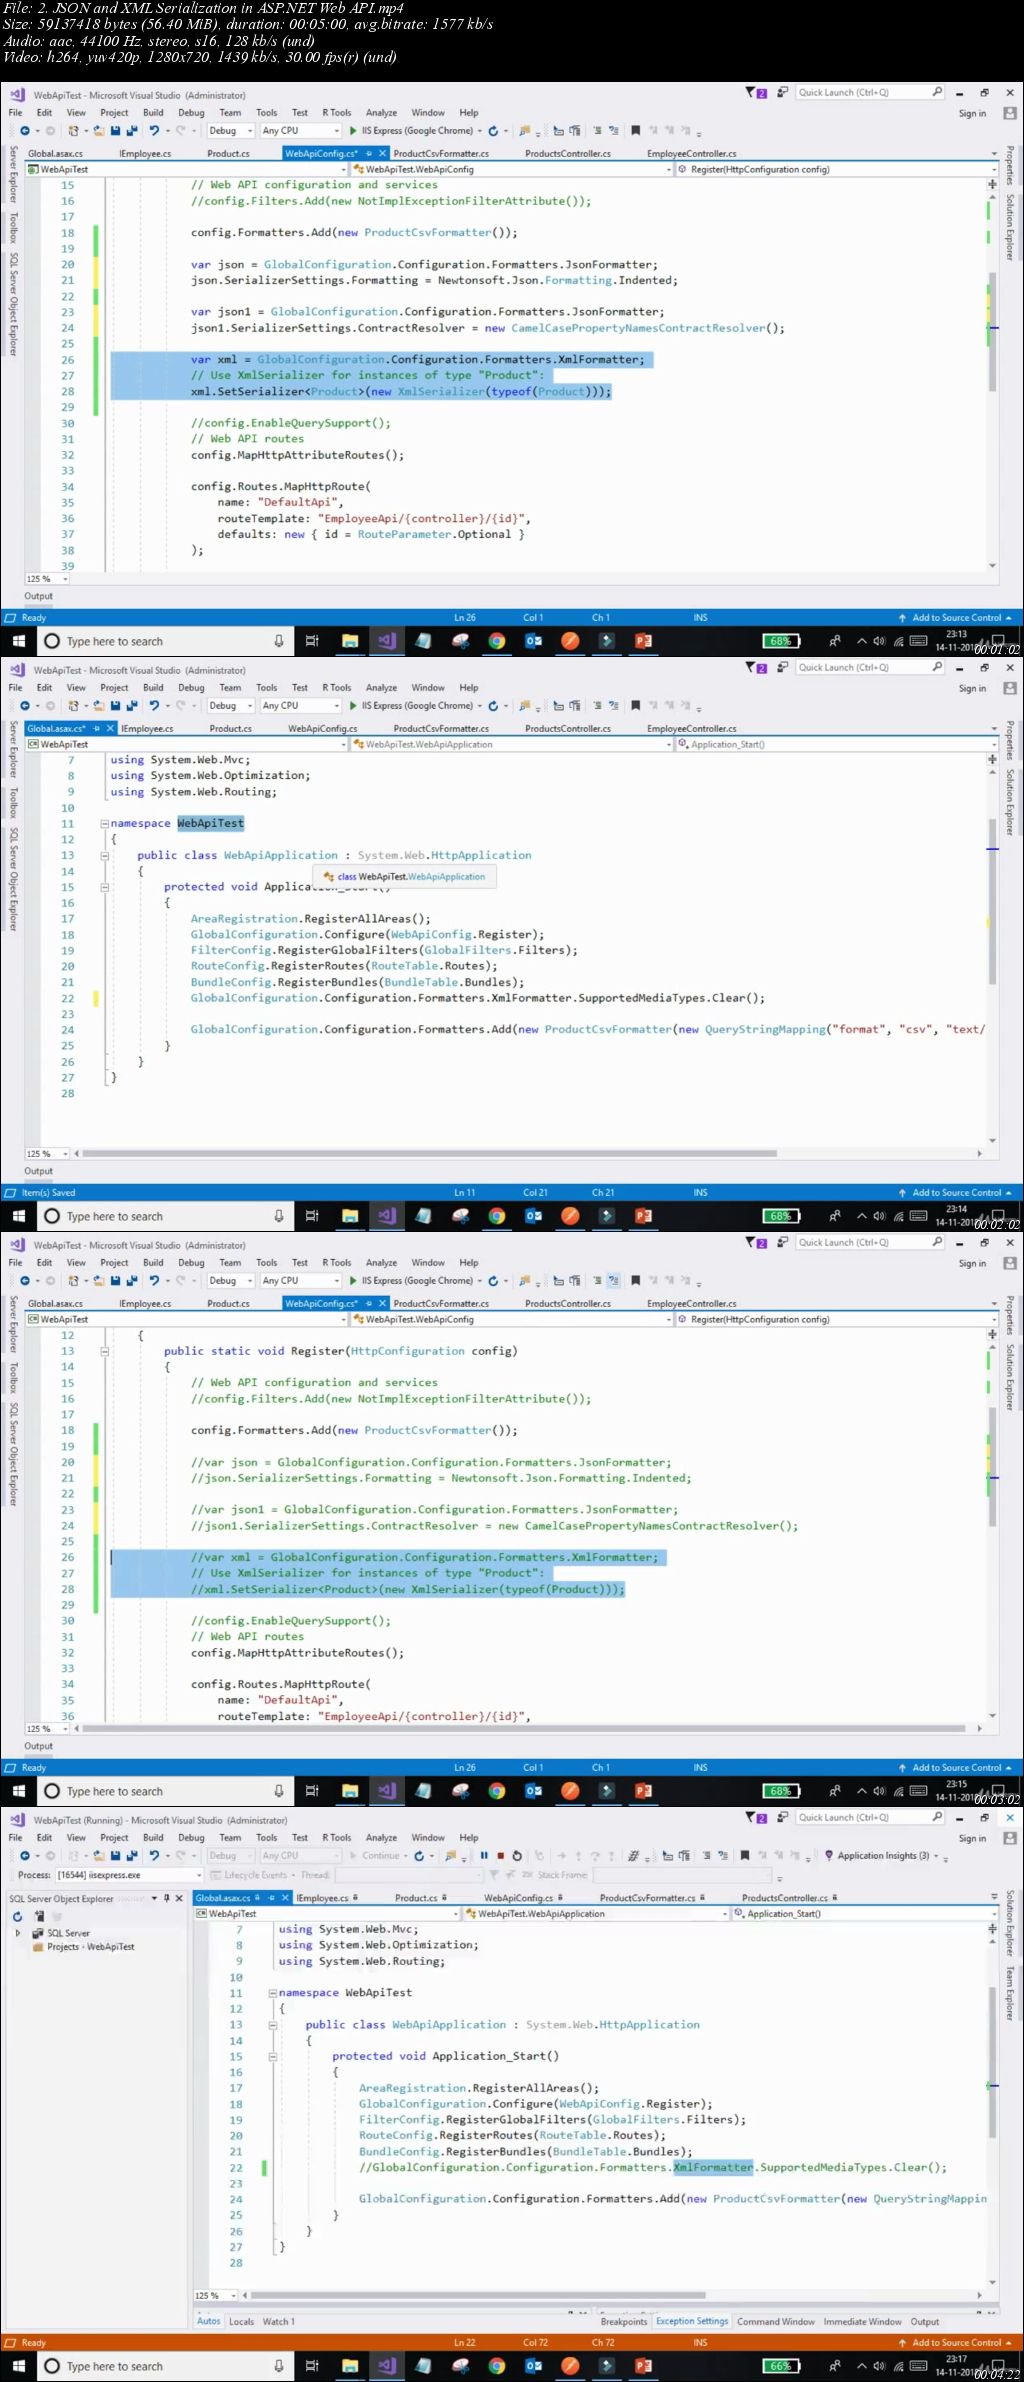Open the Immediate Window tab

[862, 2321]
